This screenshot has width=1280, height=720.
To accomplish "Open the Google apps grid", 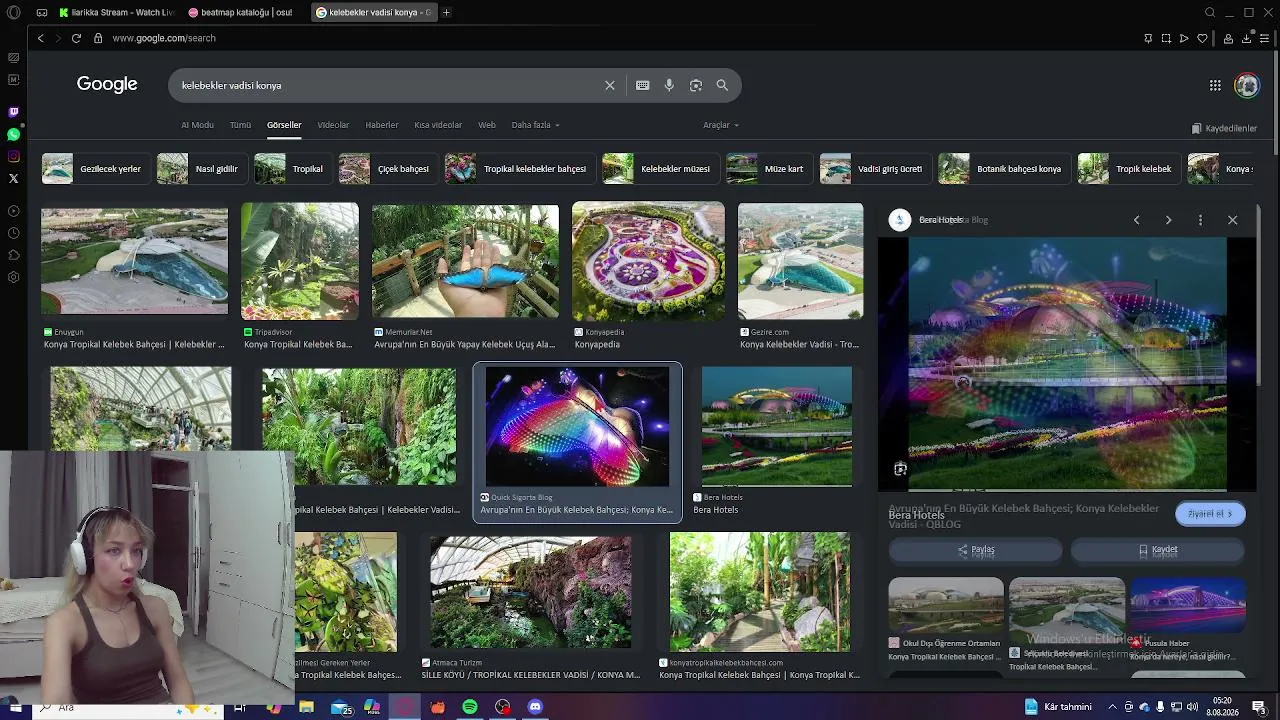I will pos(1215,85).
